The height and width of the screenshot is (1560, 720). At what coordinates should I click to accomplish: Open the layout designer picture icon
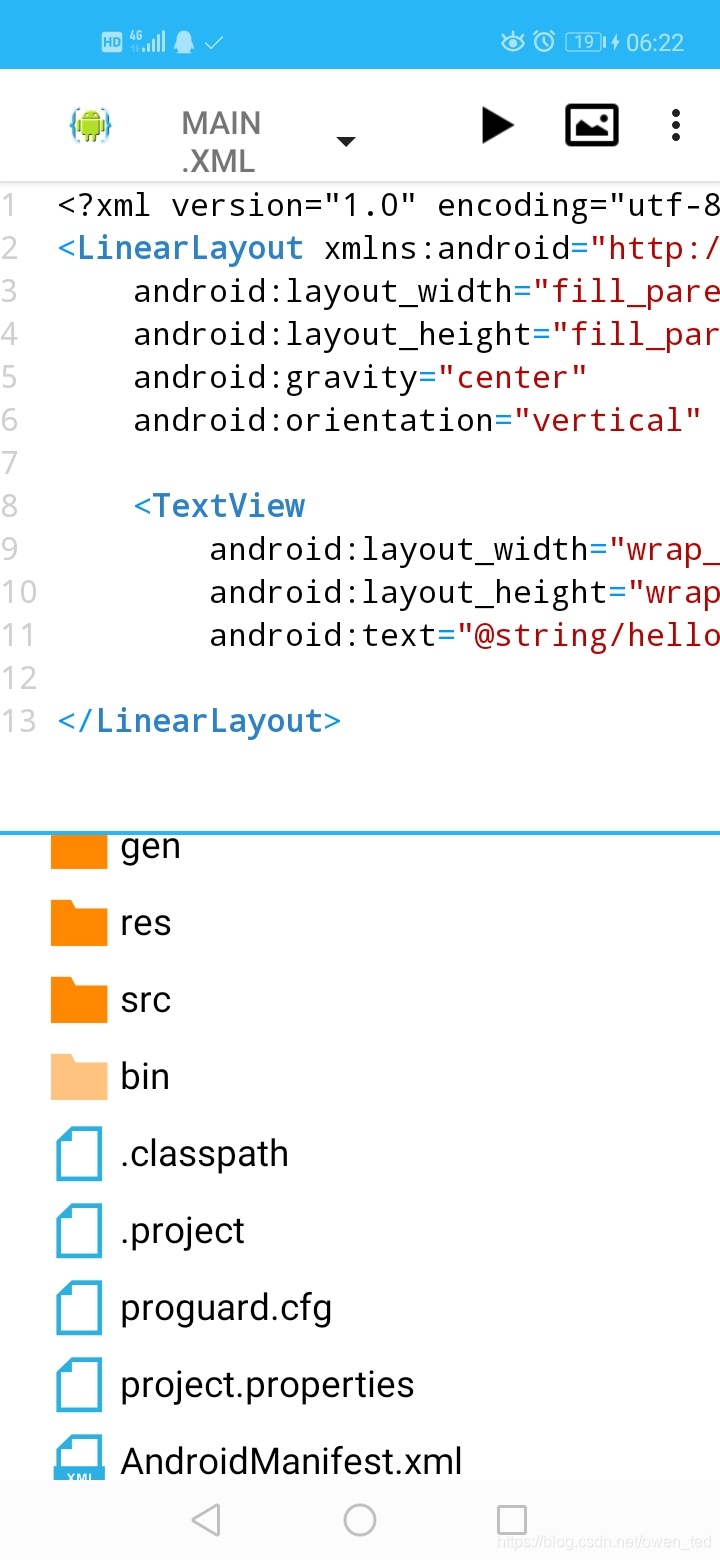pos(592,125)
